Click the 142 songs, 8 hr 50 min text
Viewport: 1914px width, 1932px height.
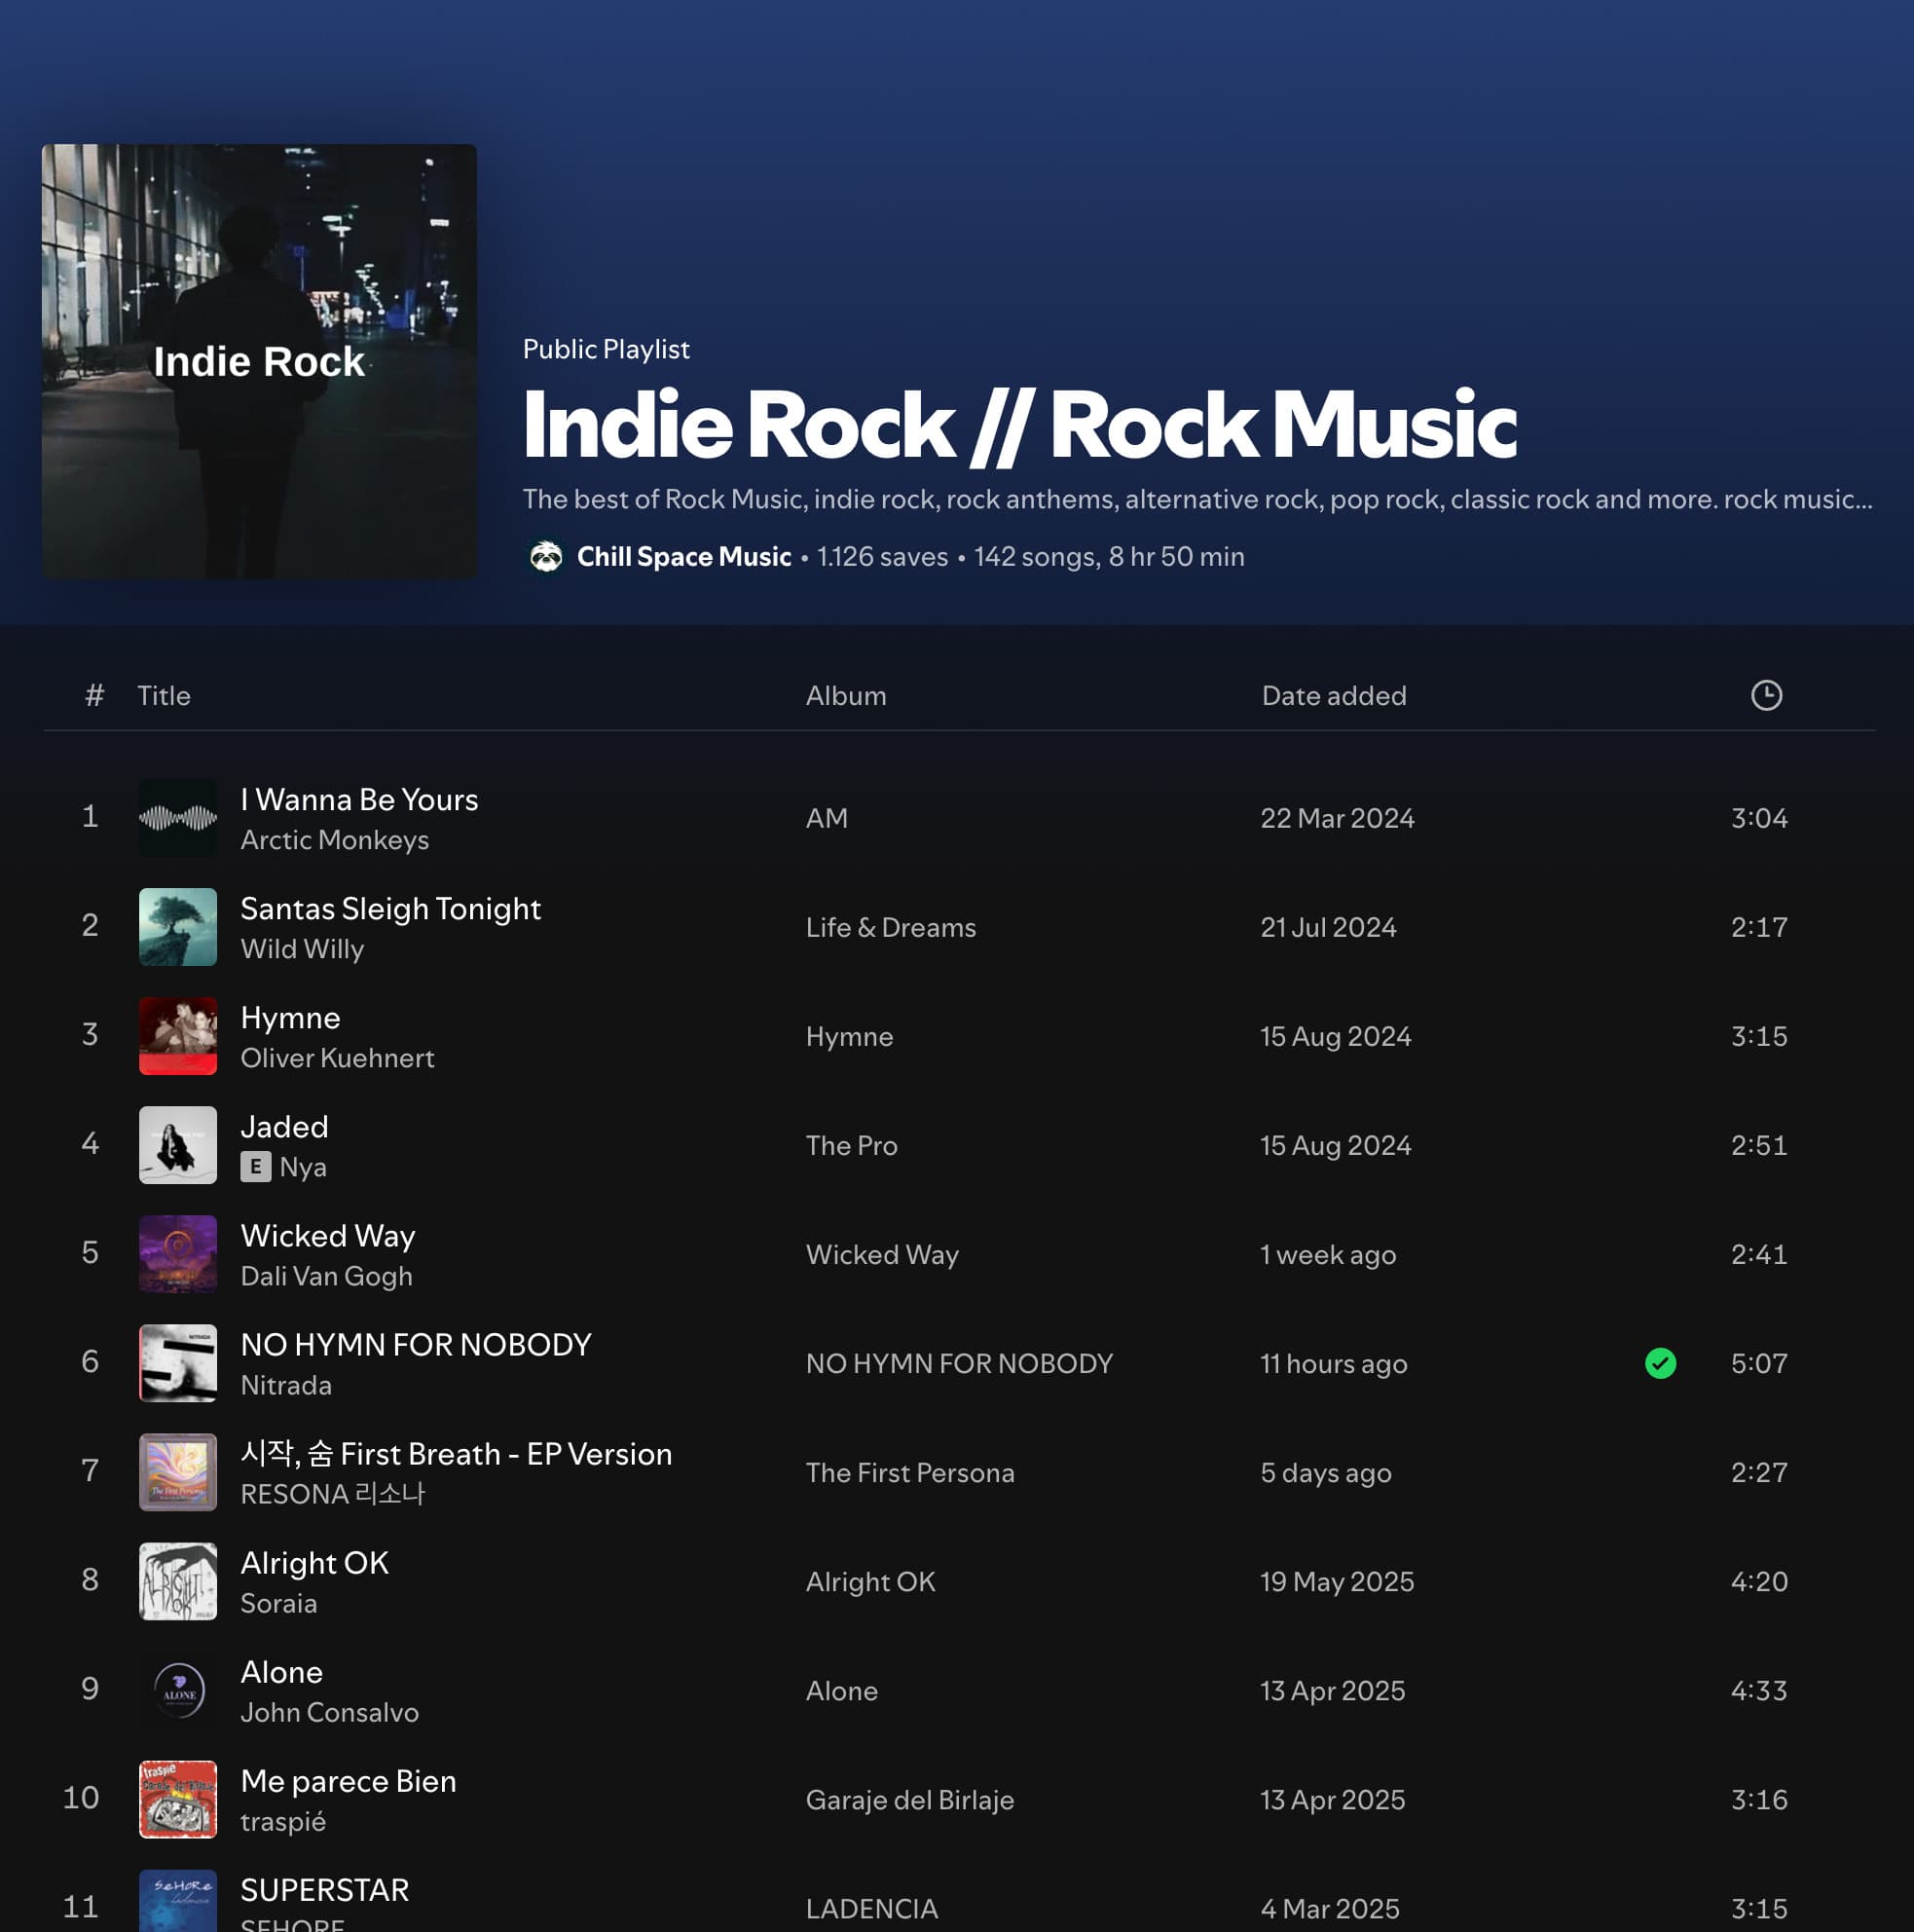point(1109,556)
